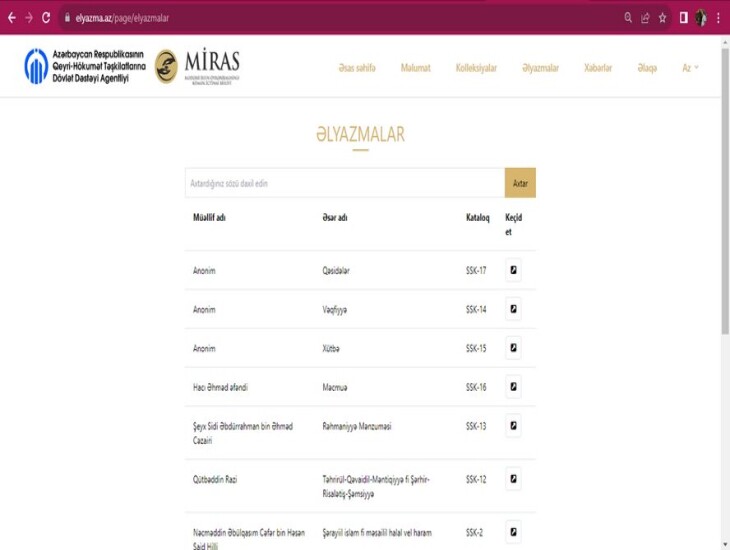Open the SSK-15 Xütbə manuscript link icon
The image size is (730, 550).
click(513, 348)
